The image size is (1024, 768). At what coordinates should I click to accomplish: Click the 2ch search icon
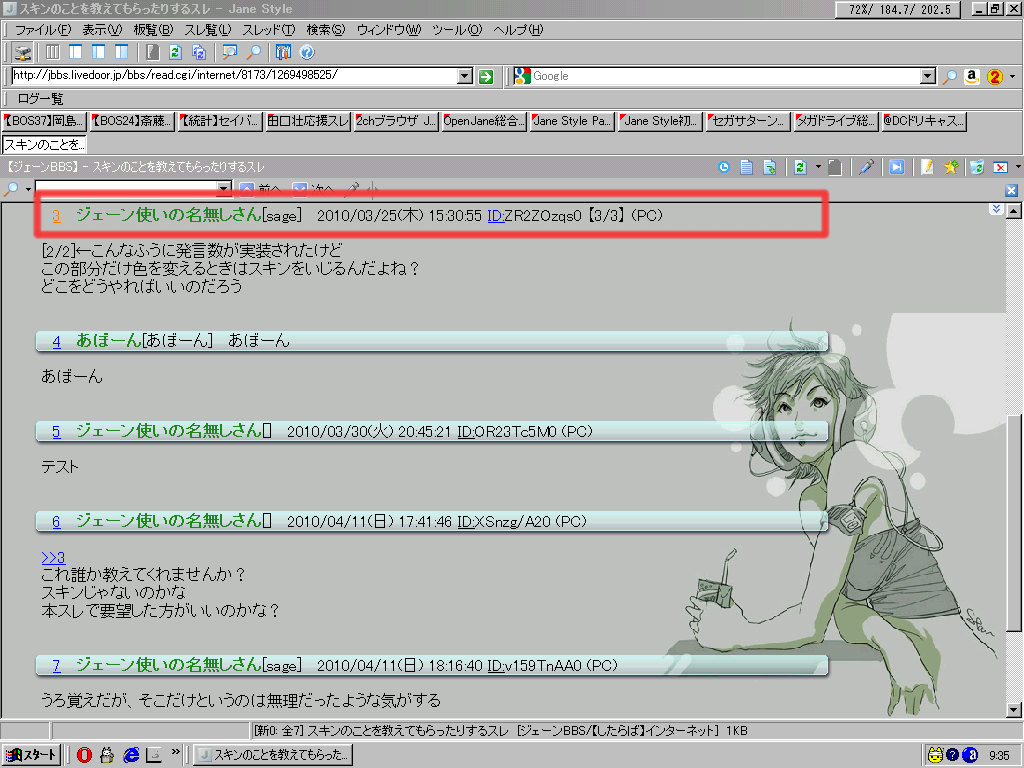(995, 76)
